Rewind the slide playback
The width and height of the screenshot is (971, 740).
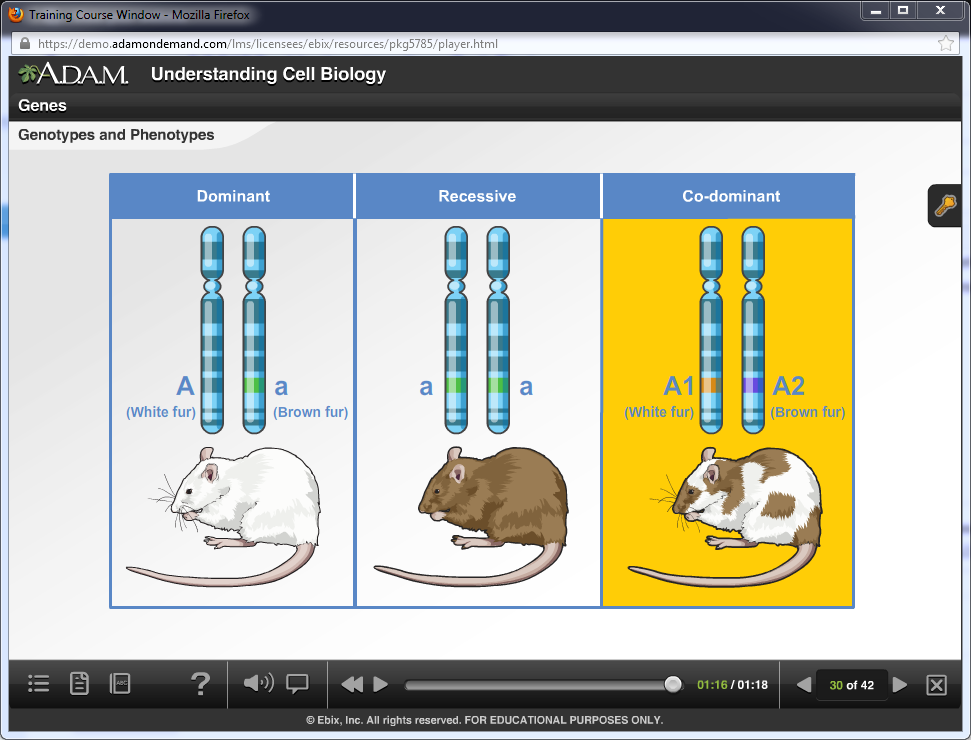[351, 685]
